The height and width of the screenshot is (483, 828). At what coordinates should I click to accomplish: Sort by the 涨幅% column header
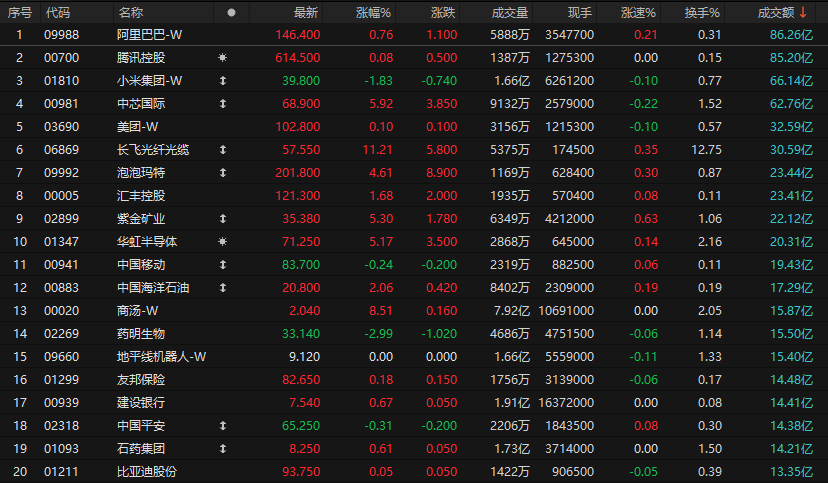(x=373, y=13)
